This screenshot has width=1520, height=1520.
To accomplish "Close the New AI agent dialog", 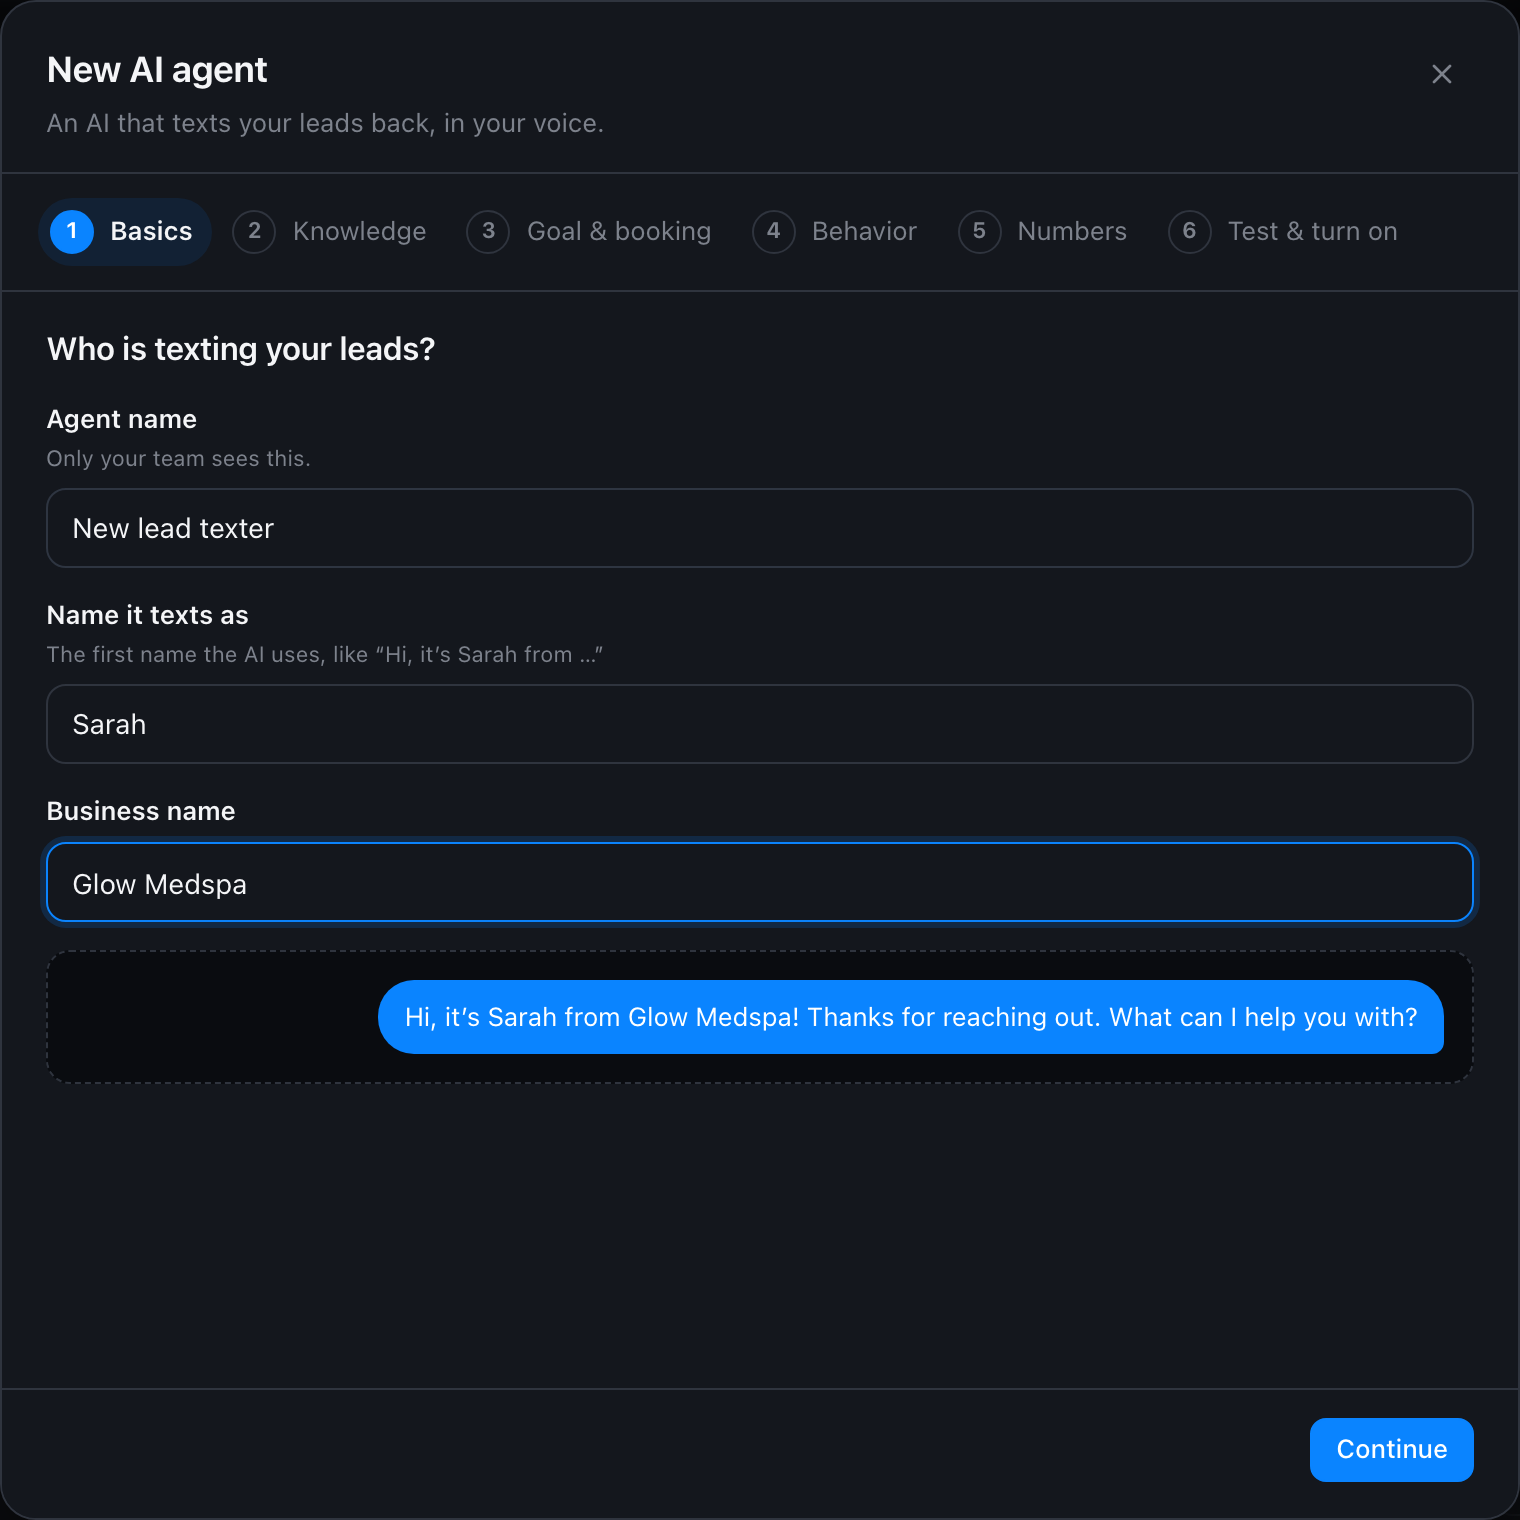I will [x=1441, y=74].
